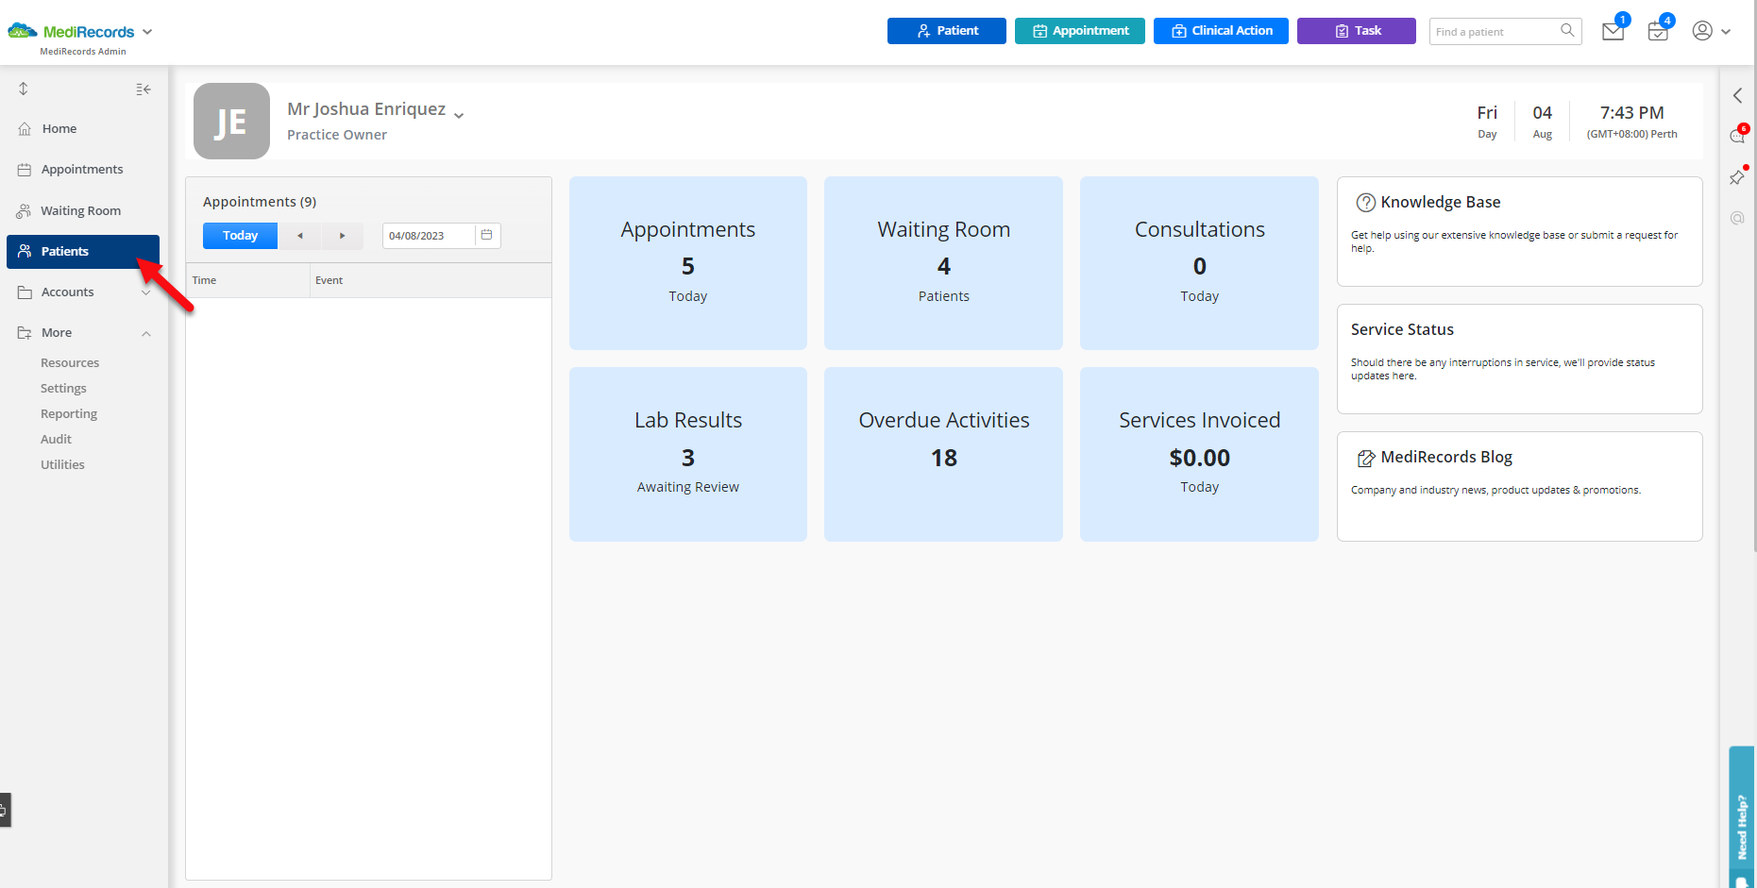This screenshot has width=1757, height=888.
Task: Click the More folder-plus icon
Action: pos(24,333)
